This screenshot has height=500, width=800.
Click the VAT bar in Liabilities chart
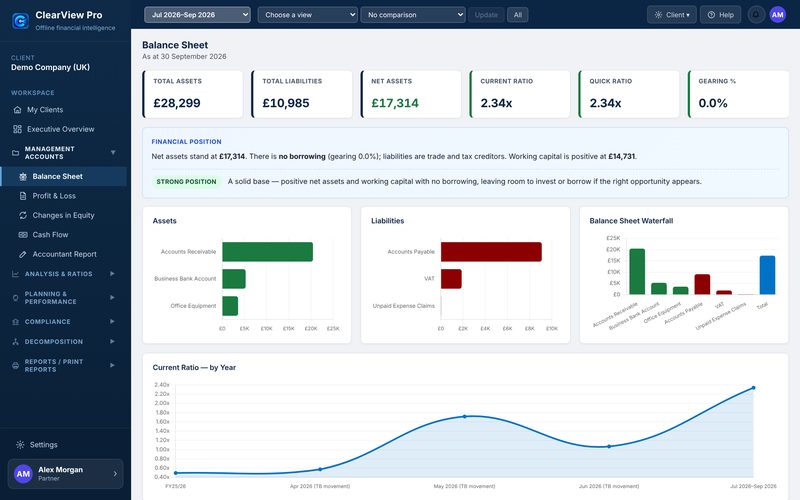click(x=451, y=279)
